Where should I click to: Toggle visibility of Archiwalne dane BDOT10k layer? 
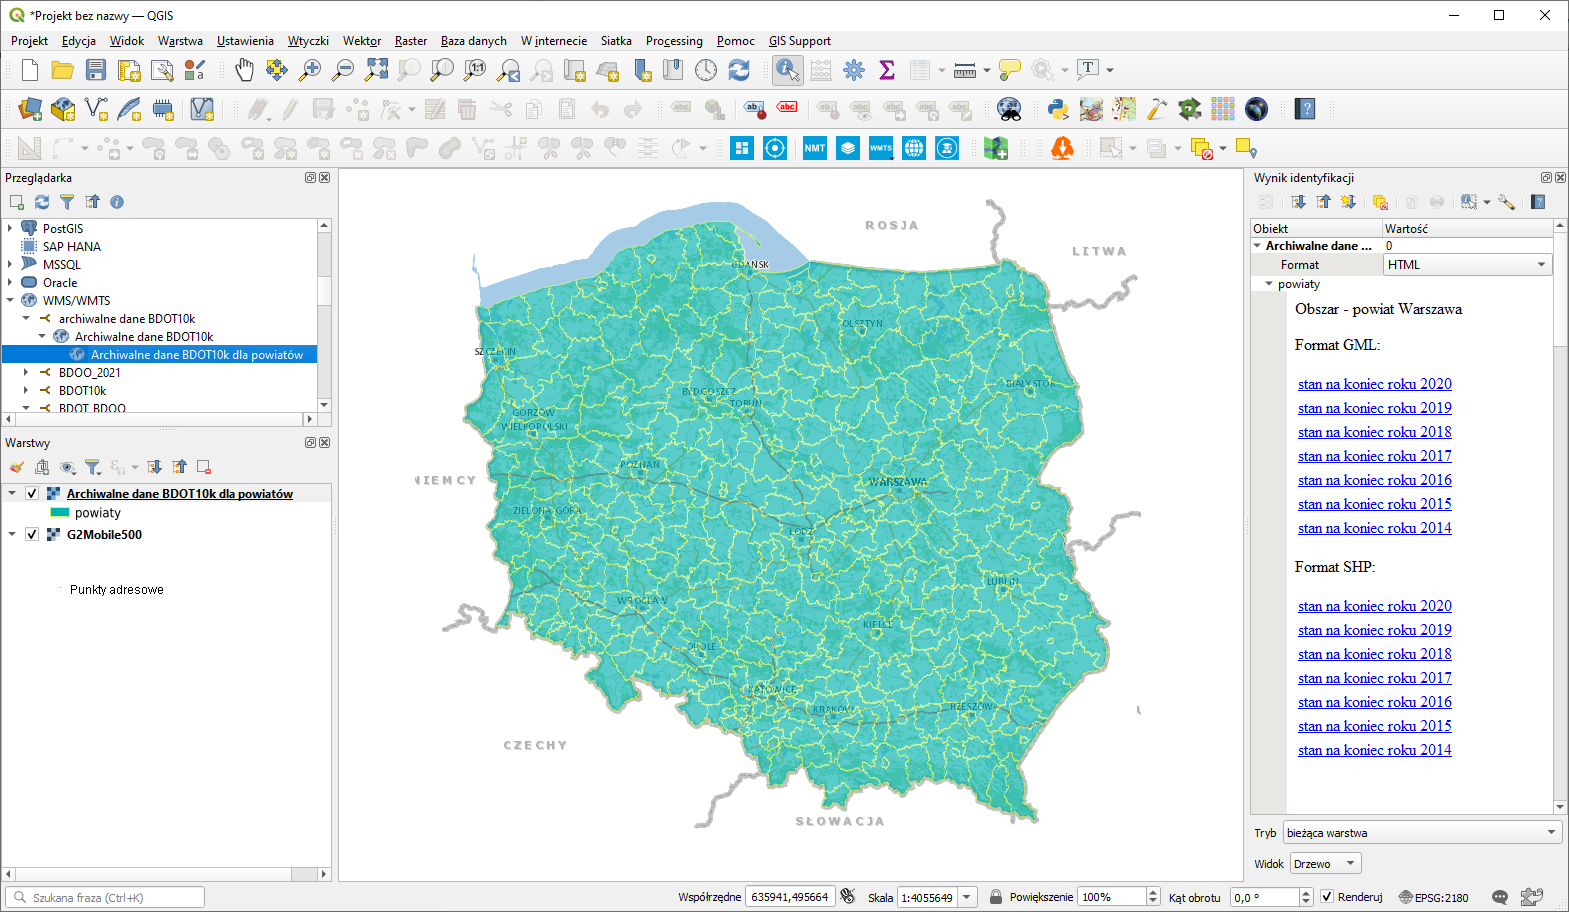coord(32,494)
